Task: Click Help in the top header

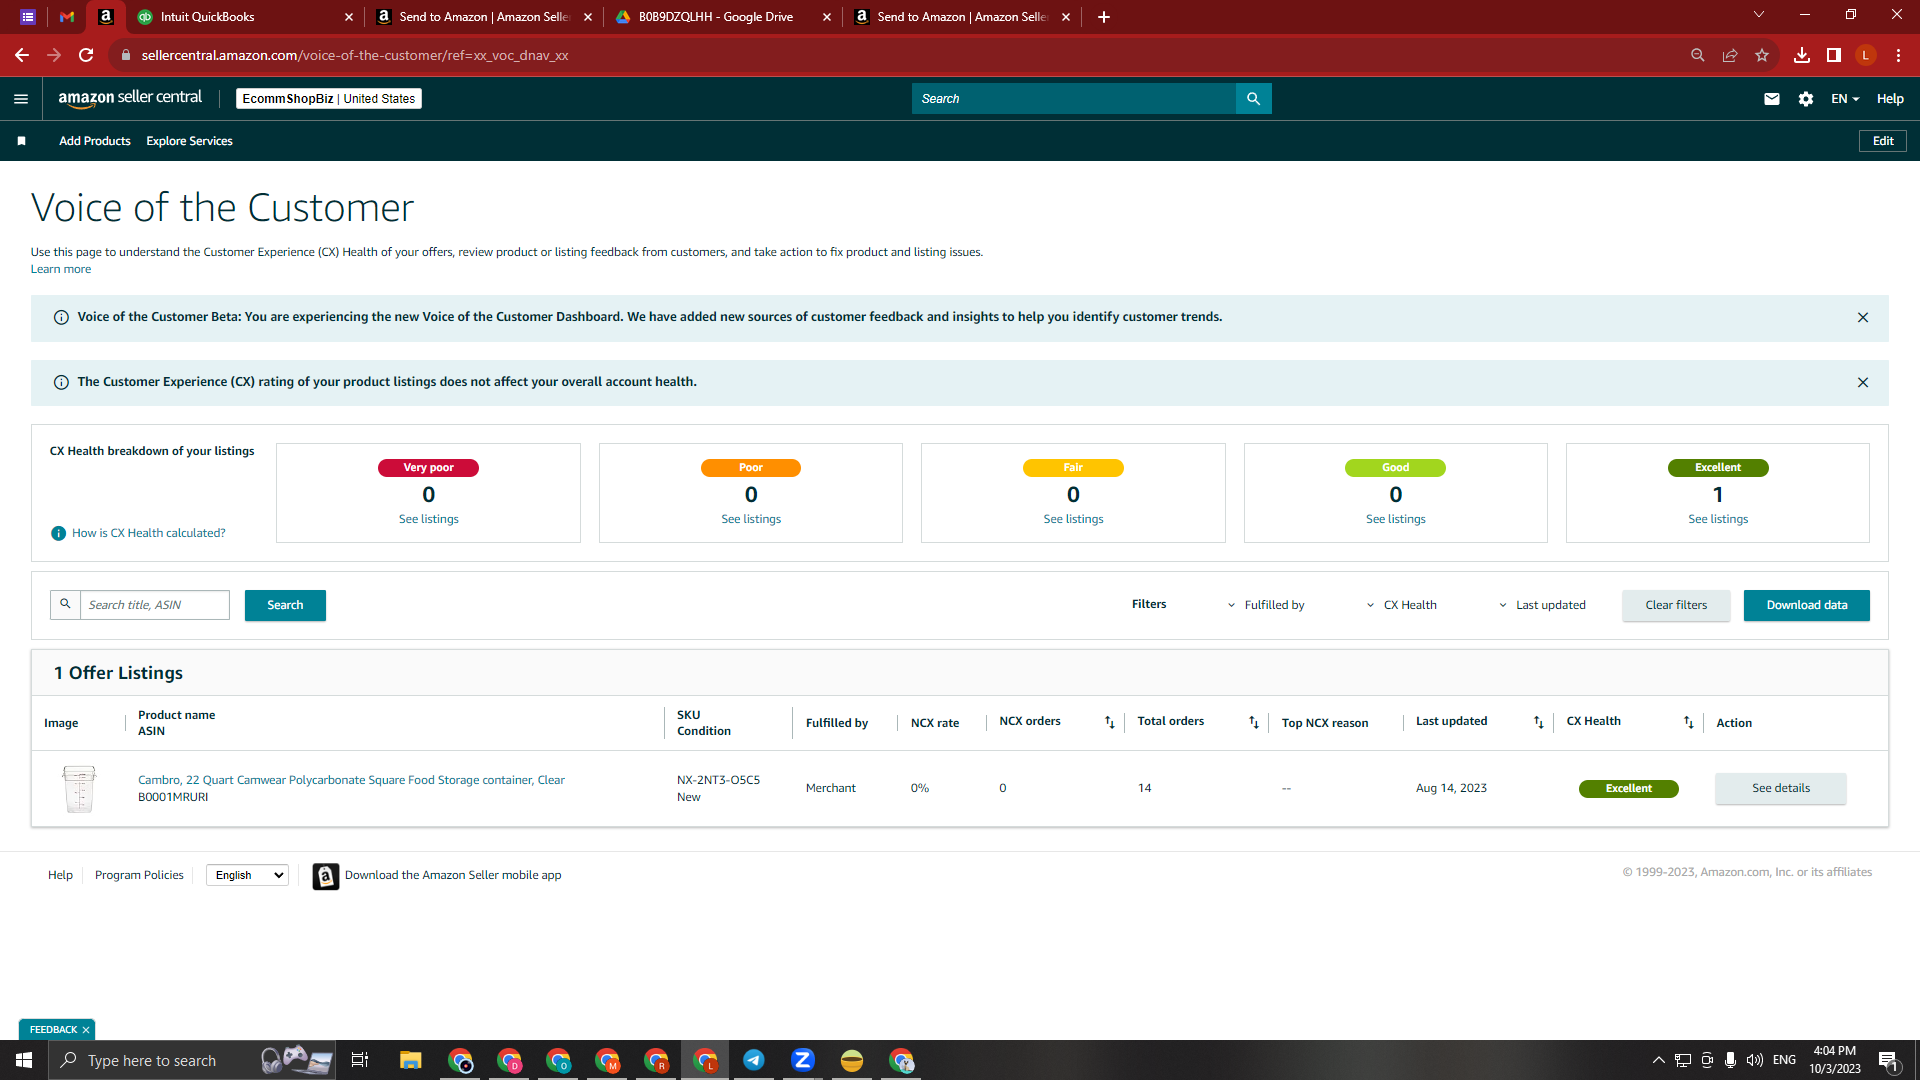Action: (x=1890, y=99)
